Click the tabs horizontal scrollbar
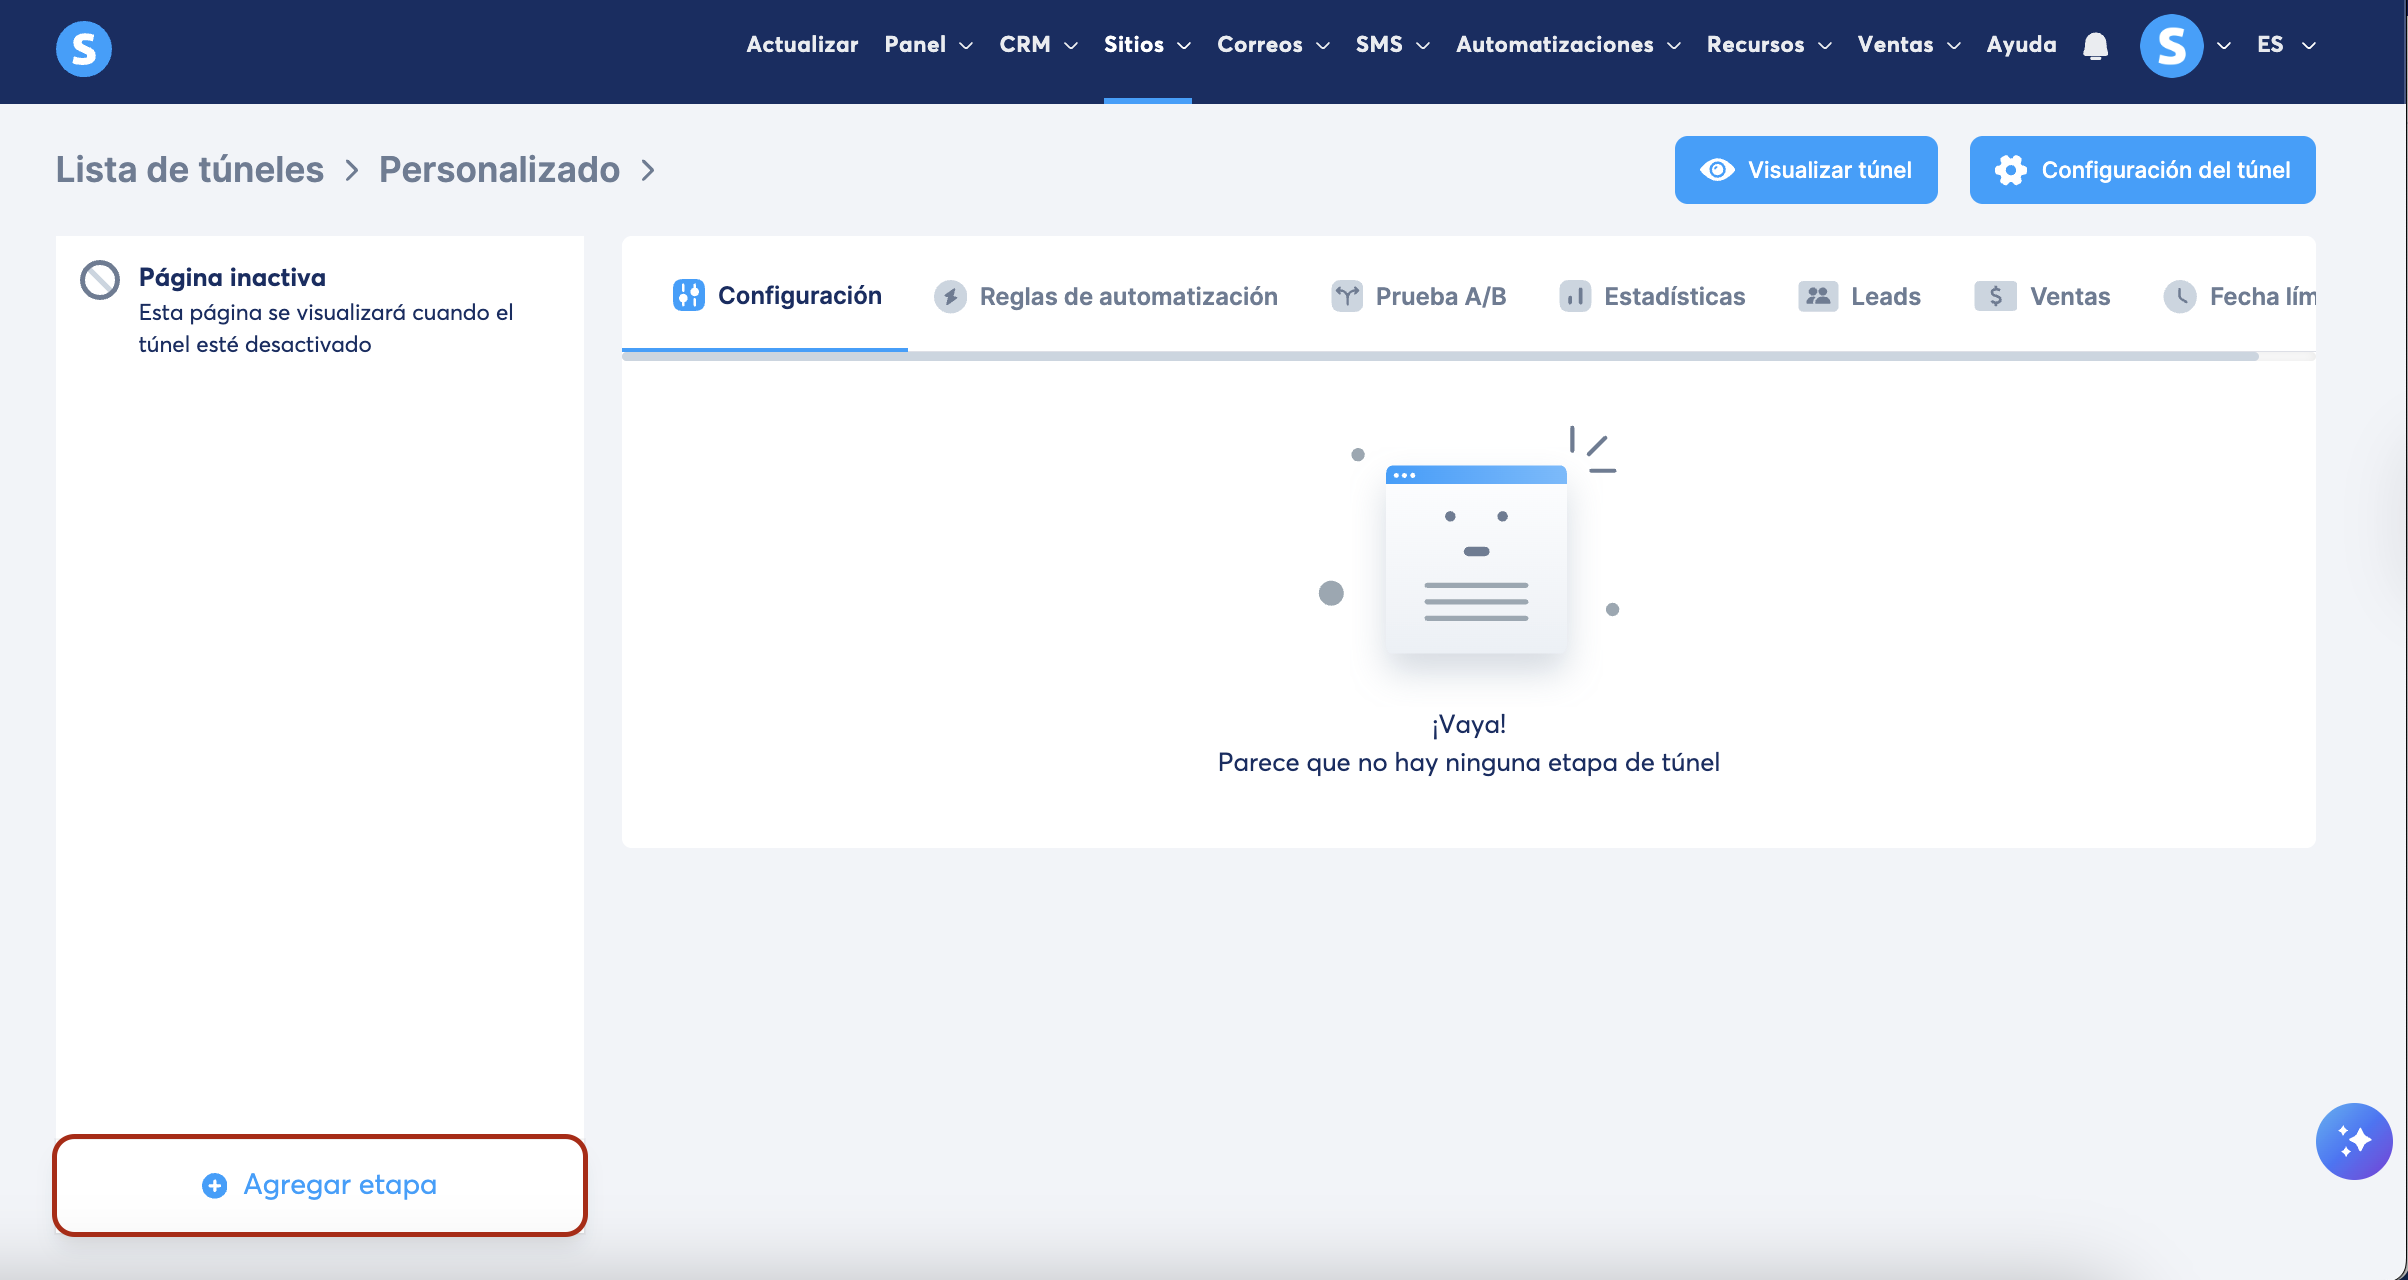 (1440, 356)
